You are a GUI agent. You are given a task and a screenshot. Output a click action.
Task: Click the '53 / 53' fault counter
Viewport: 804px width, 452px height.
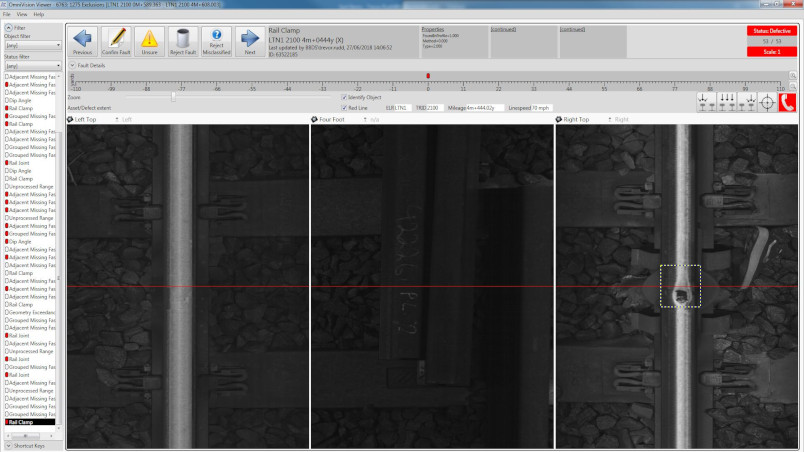coord(772,41)
